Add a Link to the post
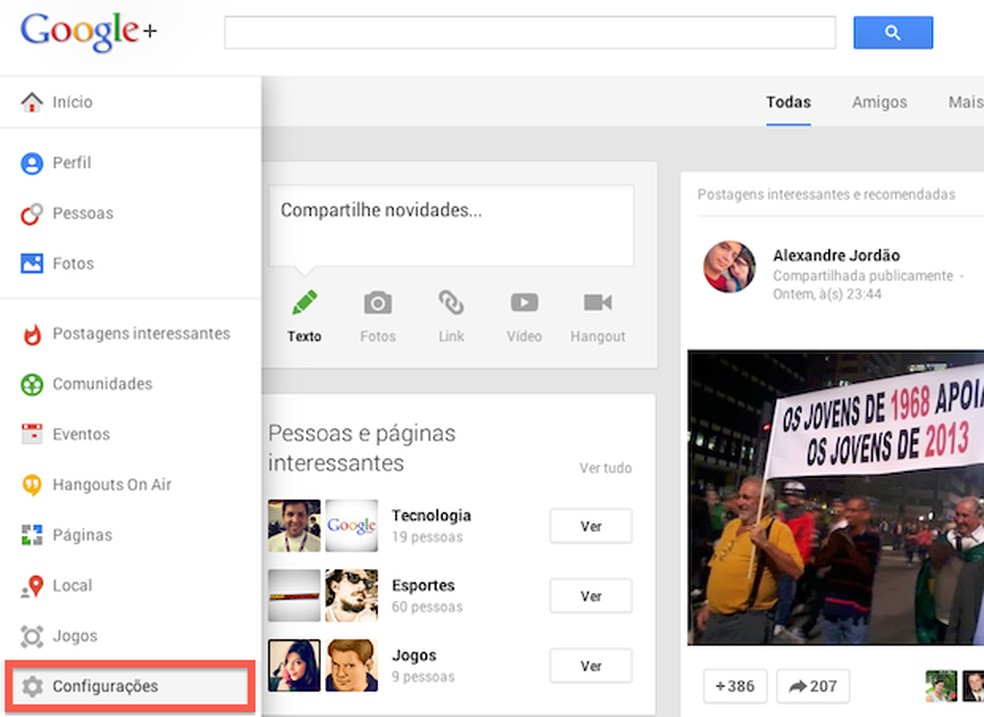The width and height of the screenshot is (984, 717). pyautogui.click(x=451, y=315)
